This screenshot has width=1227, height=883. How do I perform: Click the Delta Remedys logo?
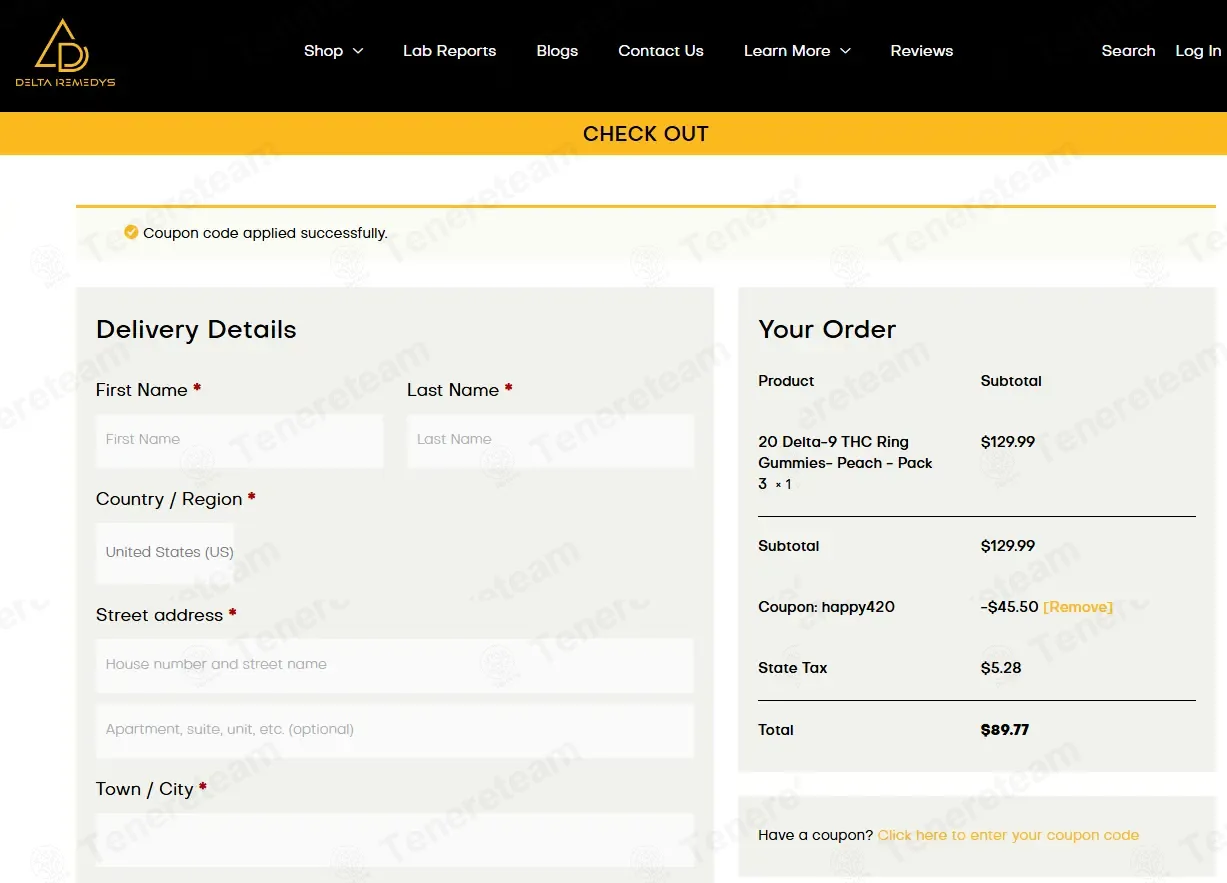pos(65,53)
